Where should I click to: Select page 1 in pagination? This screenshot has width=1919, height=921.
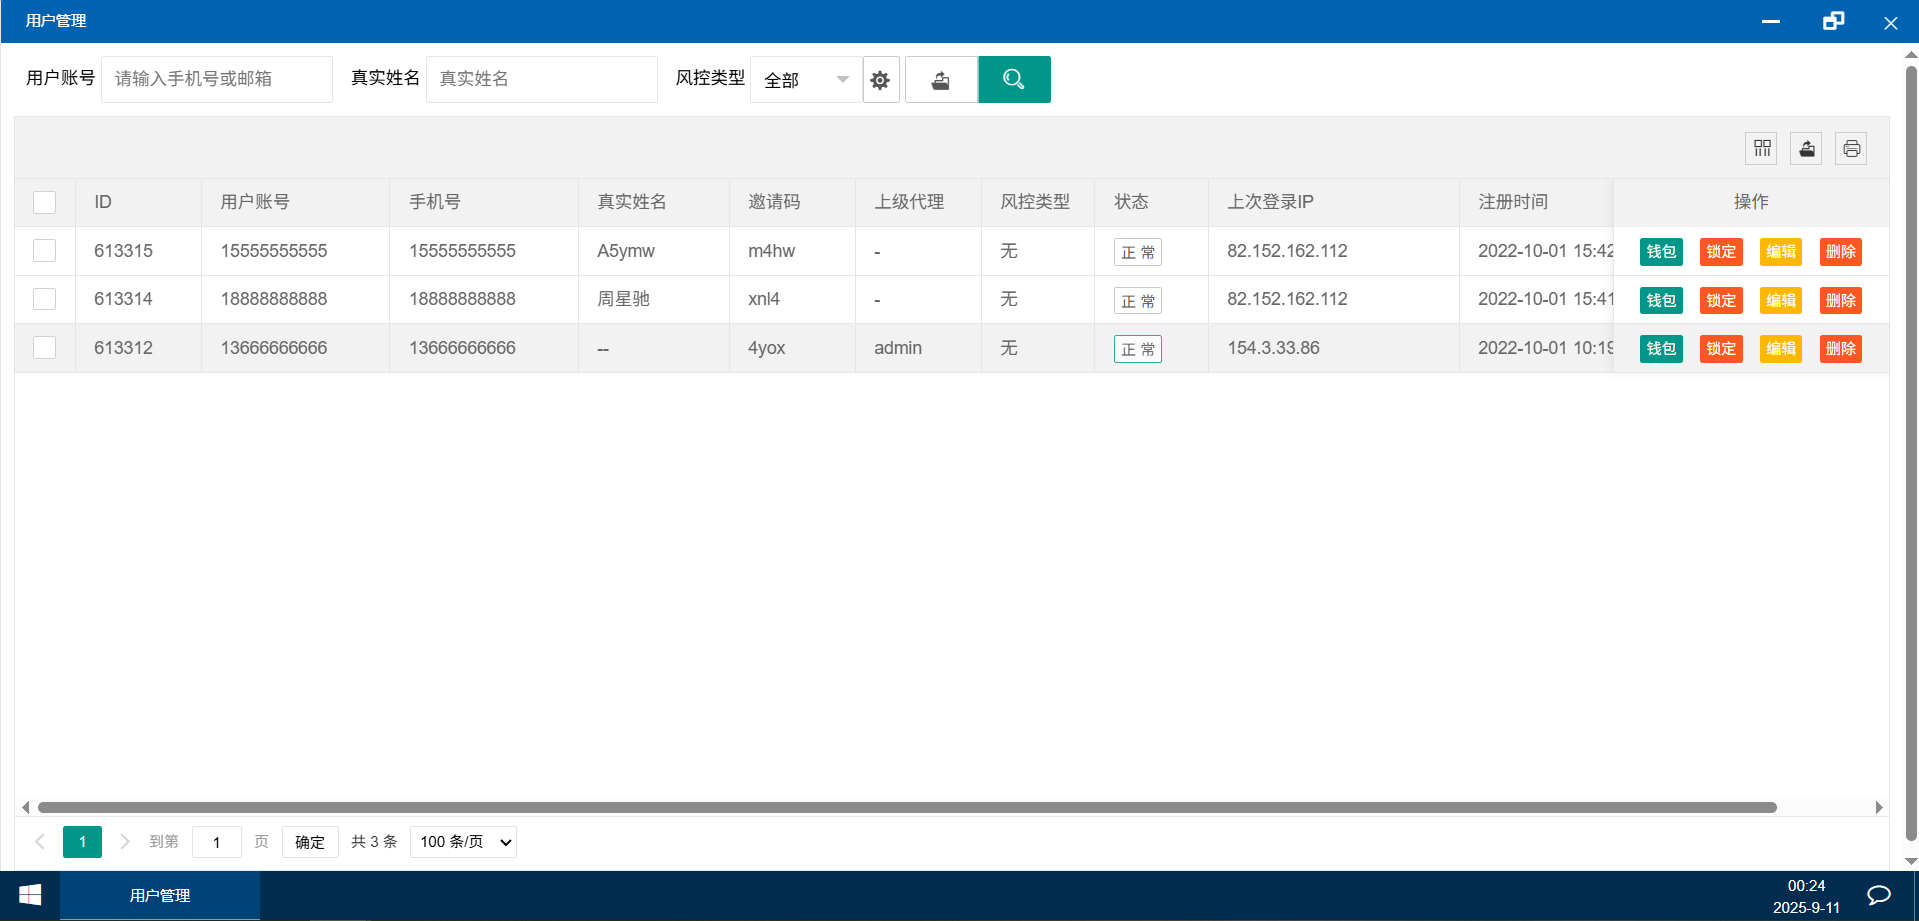pos(82,842)
